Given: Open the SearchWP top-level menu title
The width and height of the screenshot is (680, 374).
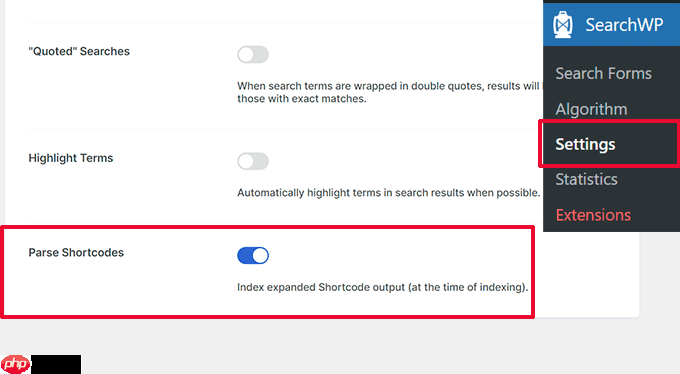Looking at the screenshot, I should pos(624,25).
